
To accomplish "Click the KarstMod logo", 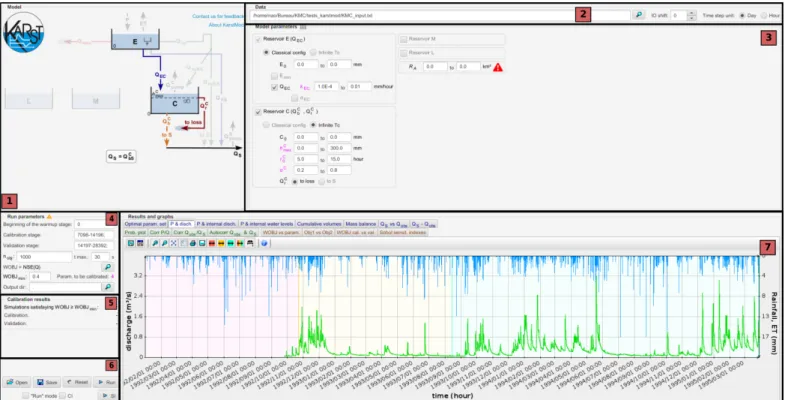I will 24,32.
